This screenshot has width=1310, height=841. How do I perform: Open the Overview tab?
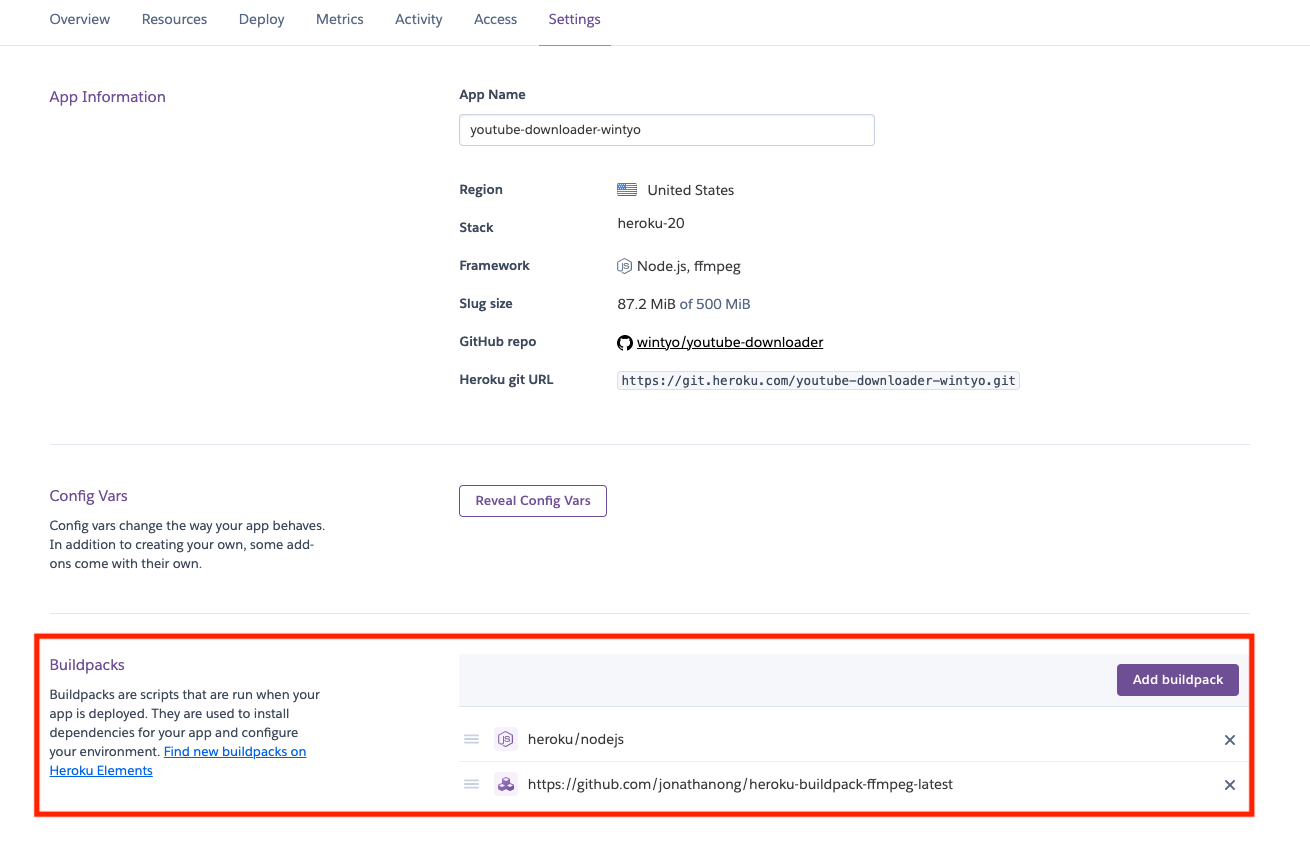(80, 19)
